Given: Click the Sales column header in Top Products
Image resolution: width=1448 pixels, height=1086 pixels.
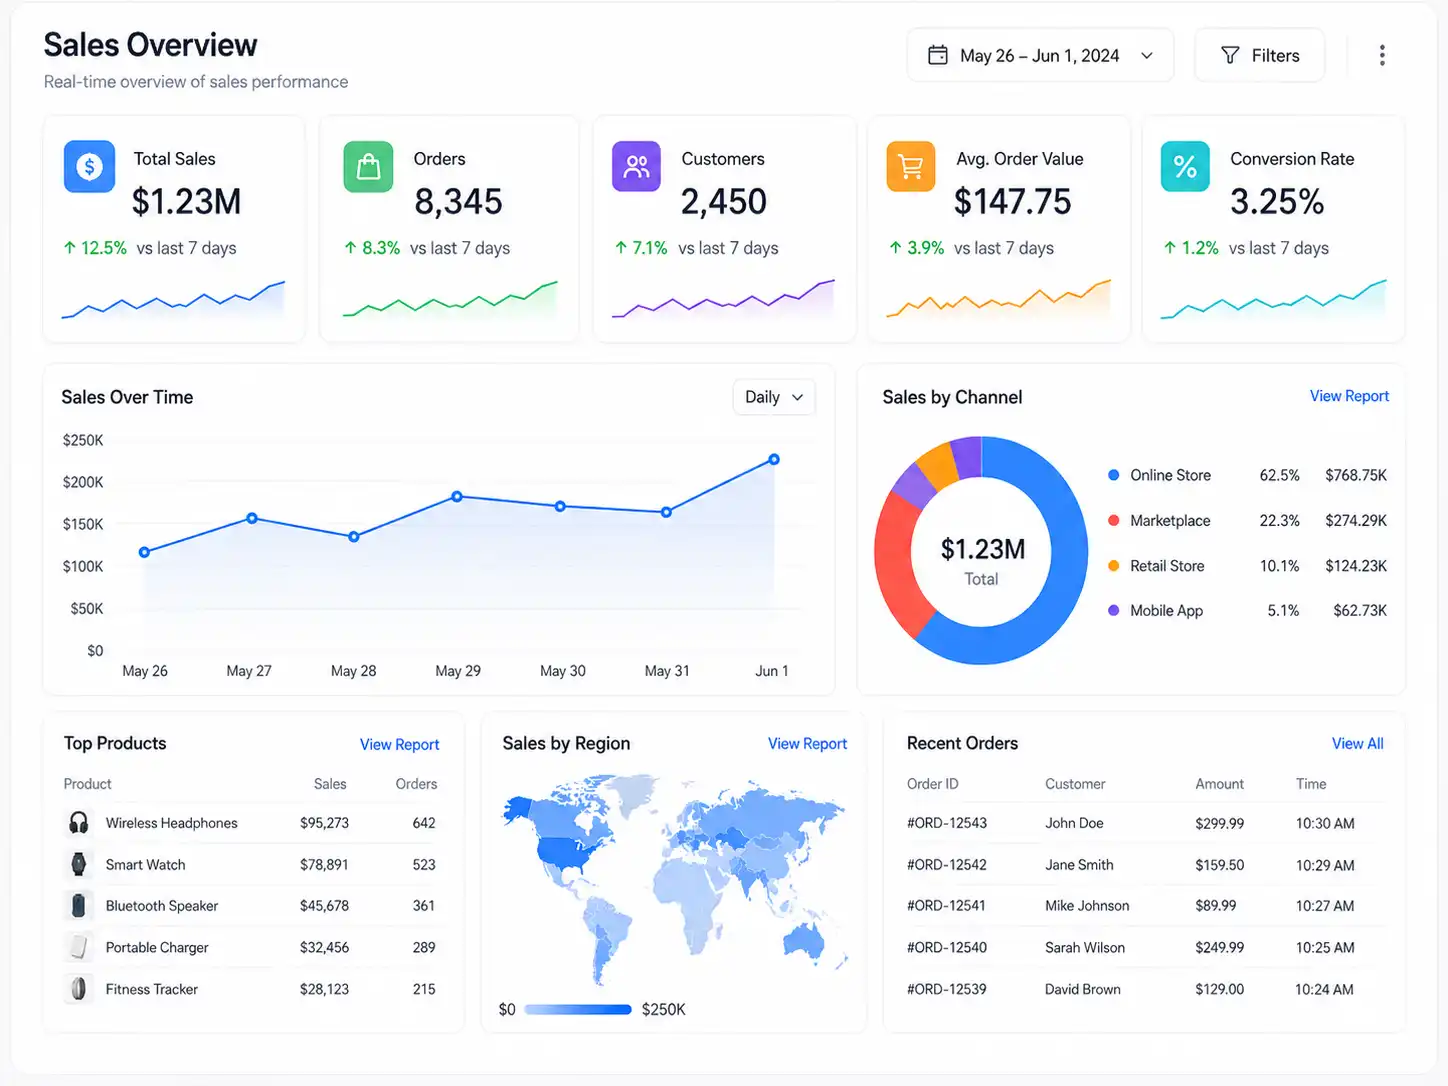Looking at the screenshot, I should tap(330, 784).
